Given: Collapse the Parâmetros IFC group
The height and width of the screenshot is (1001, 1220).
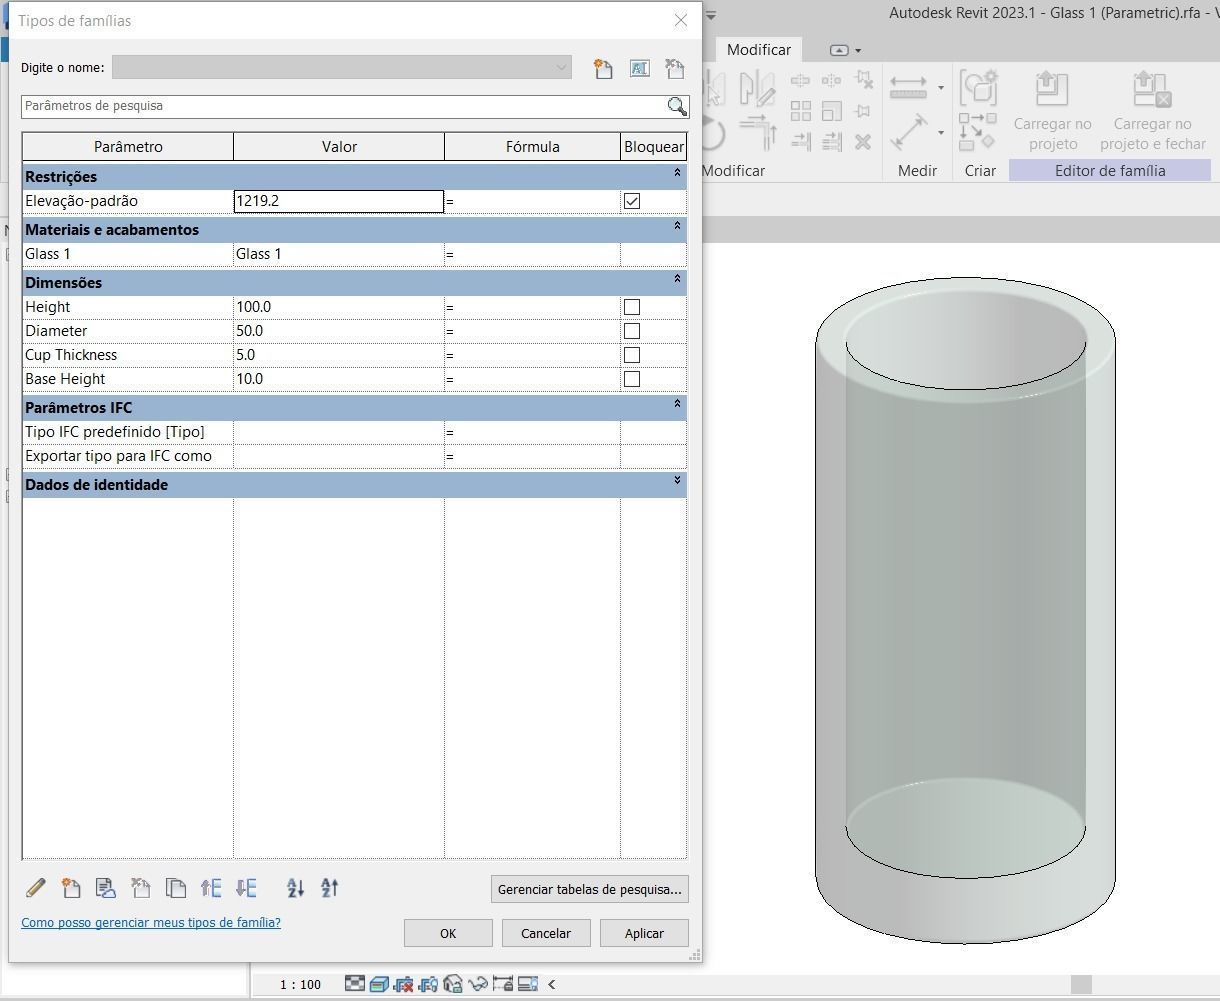Looking at the screenshot, I should [677, 404].
